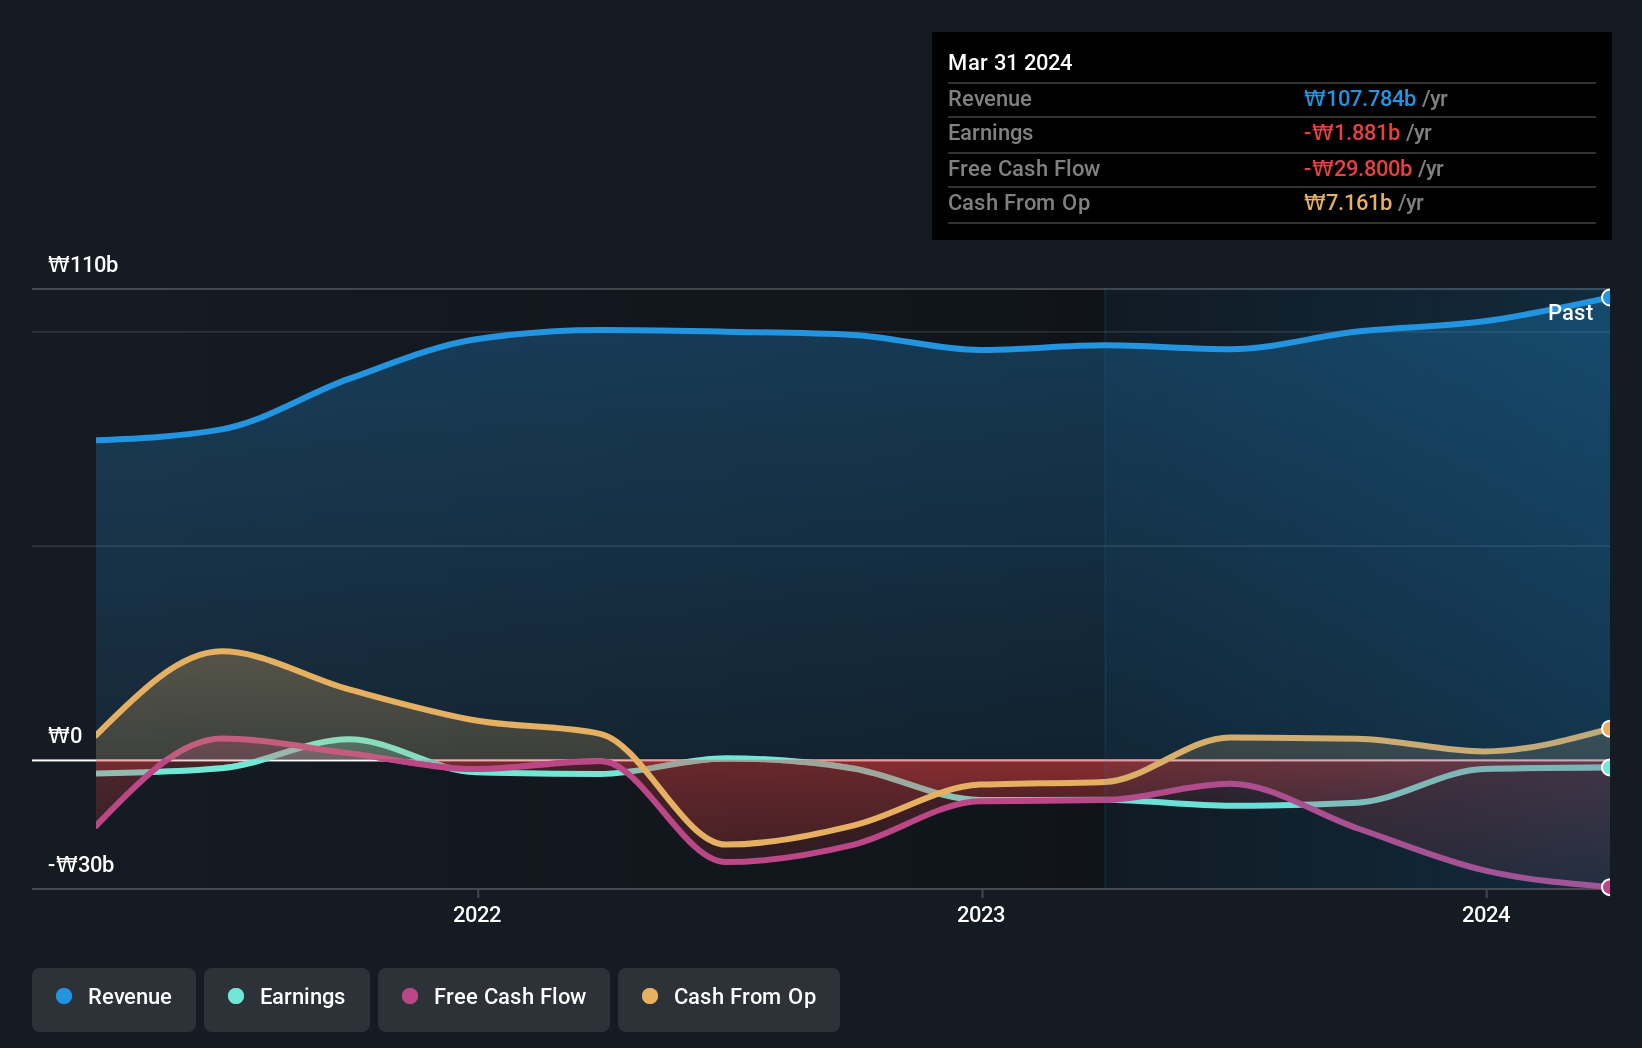Click the 2022 x-axis label
Viewport: 1642px width, 1048px height.
coord(477,914)
